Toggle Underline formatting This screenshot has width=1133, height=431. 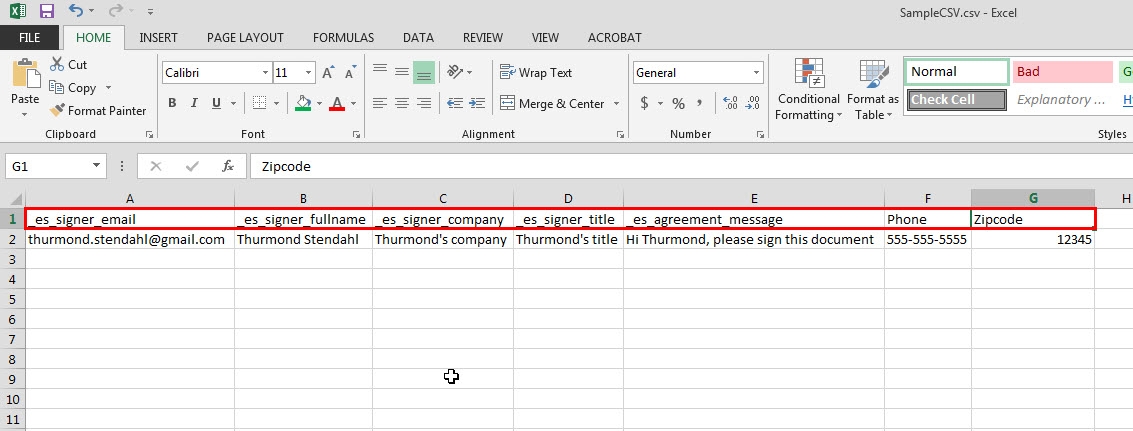click(x=216, y=103)
